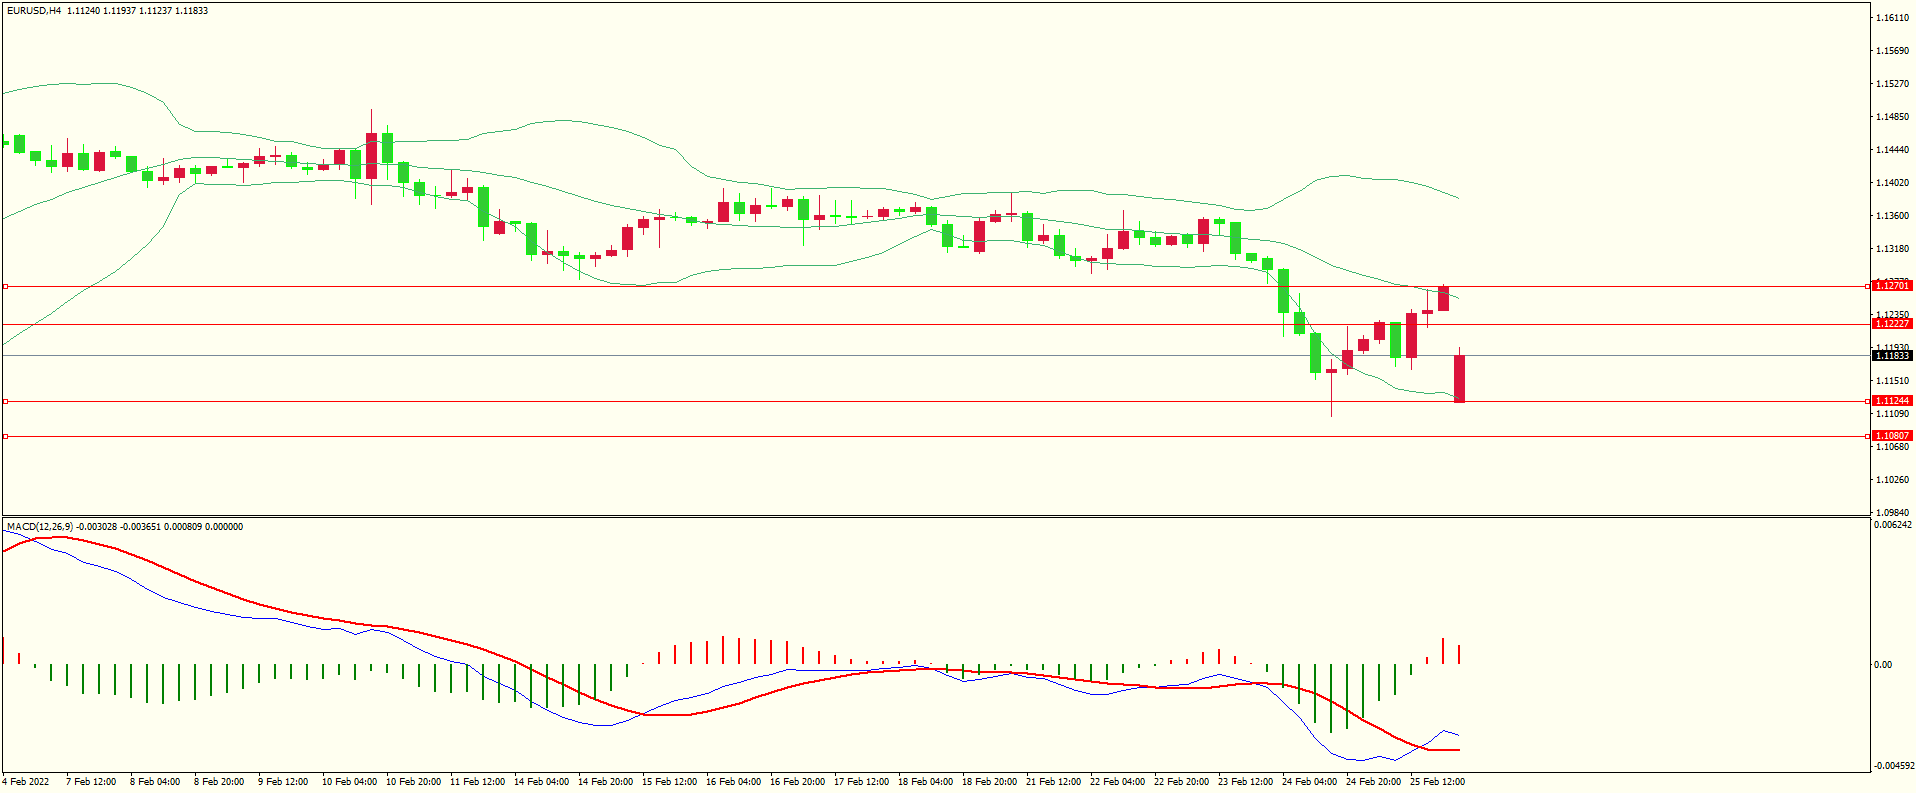Click the 24 Feb 20:00 time label
The height and width of the screenshot is (793, 1916).
click(1373, 782)
